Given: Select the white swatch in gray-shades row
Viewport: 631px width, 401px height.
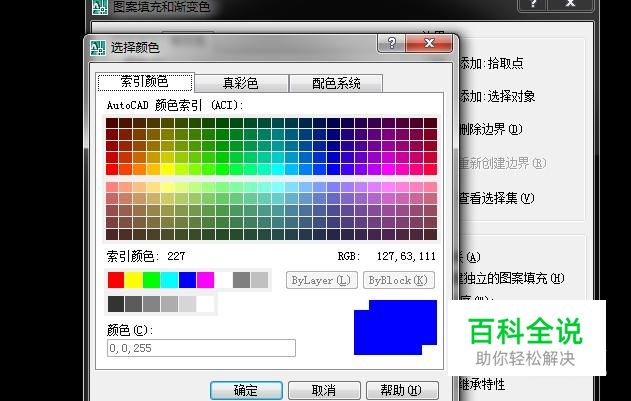Looking at the screenshot, I should [x=206, y=304].
